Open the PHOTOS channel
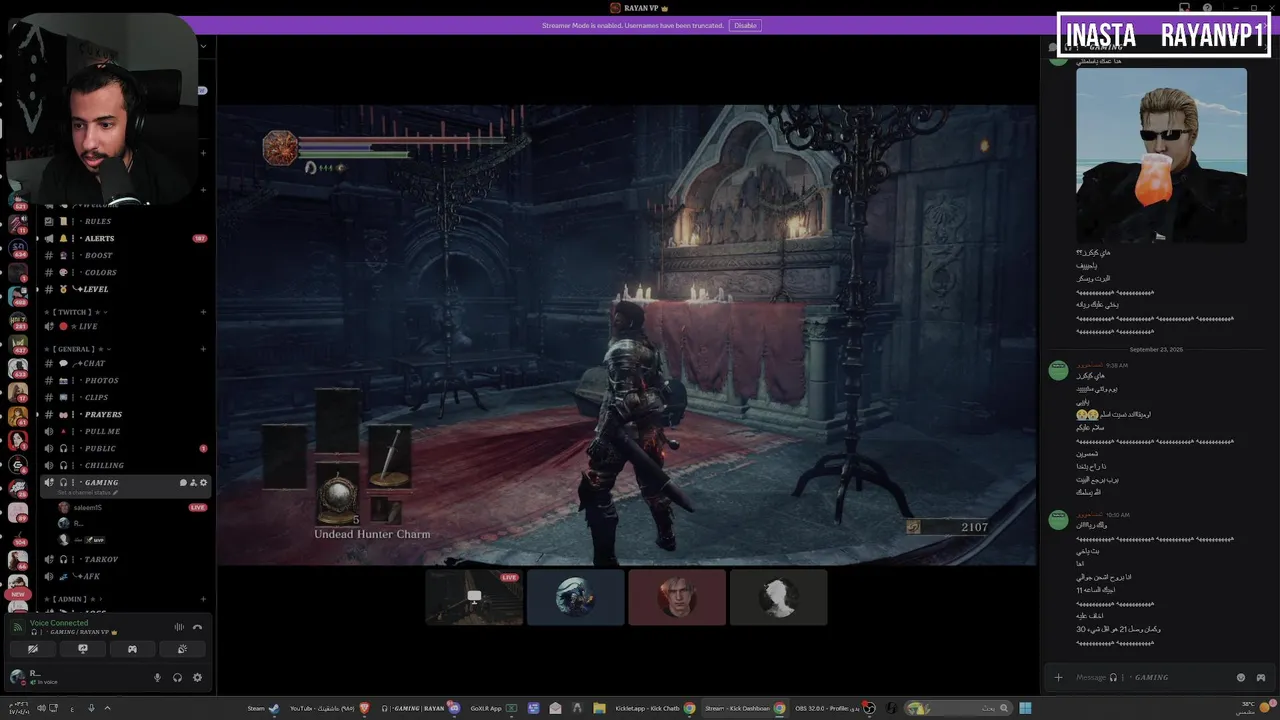1280x720 pixels. pyautogui.click(x=125, y=380)
